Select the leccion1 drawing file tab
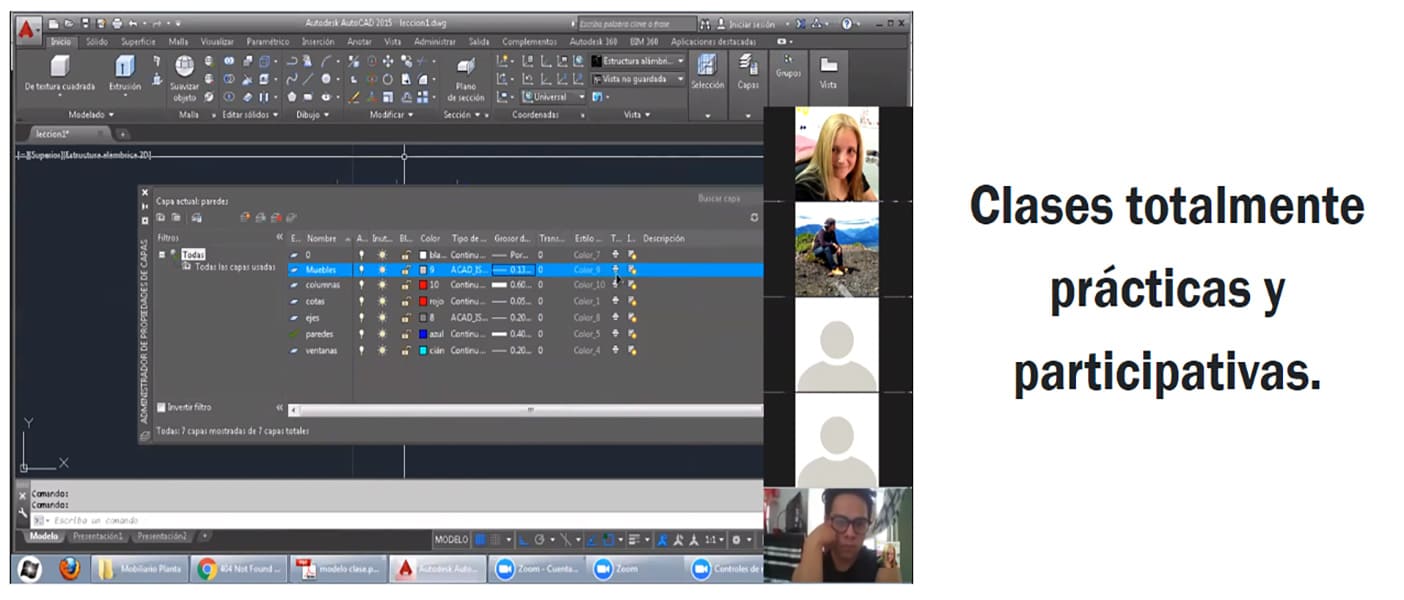 point(68,133)
